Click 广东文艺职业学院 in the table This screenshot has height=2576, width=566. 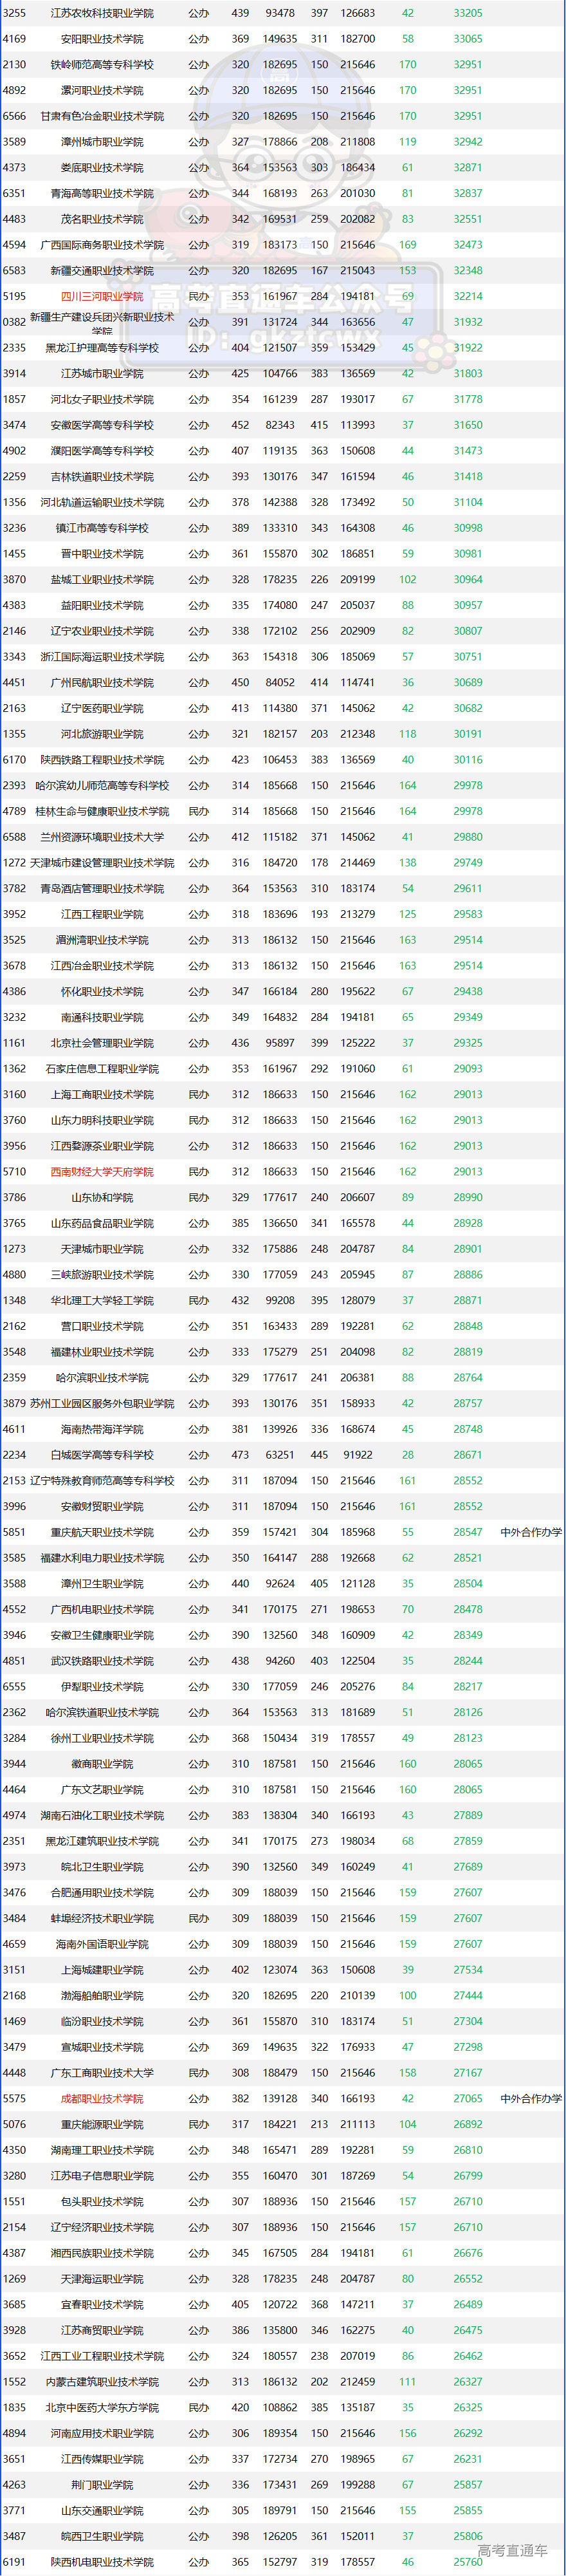tap(102, 1790)
